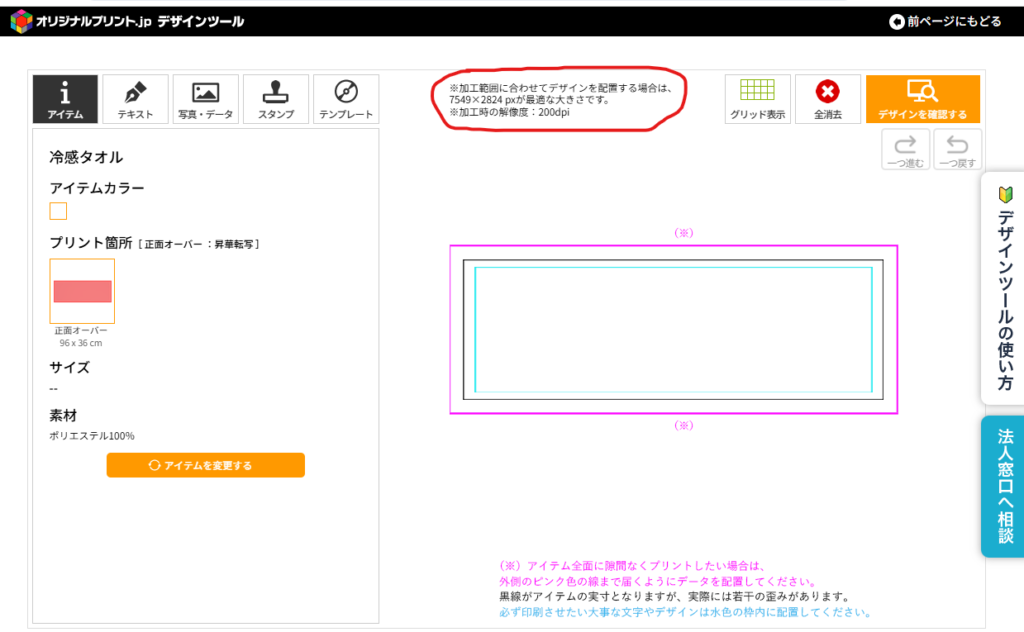Select the テキスト text tool

click(x=135, y=99)
